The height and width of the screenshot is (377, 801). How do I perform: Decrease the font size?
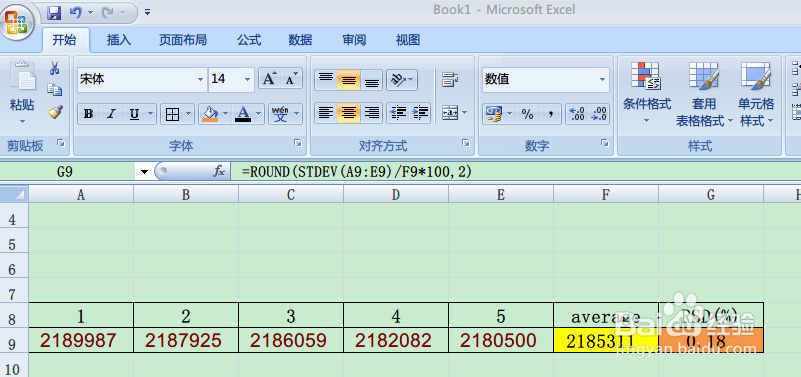(291, 79)
